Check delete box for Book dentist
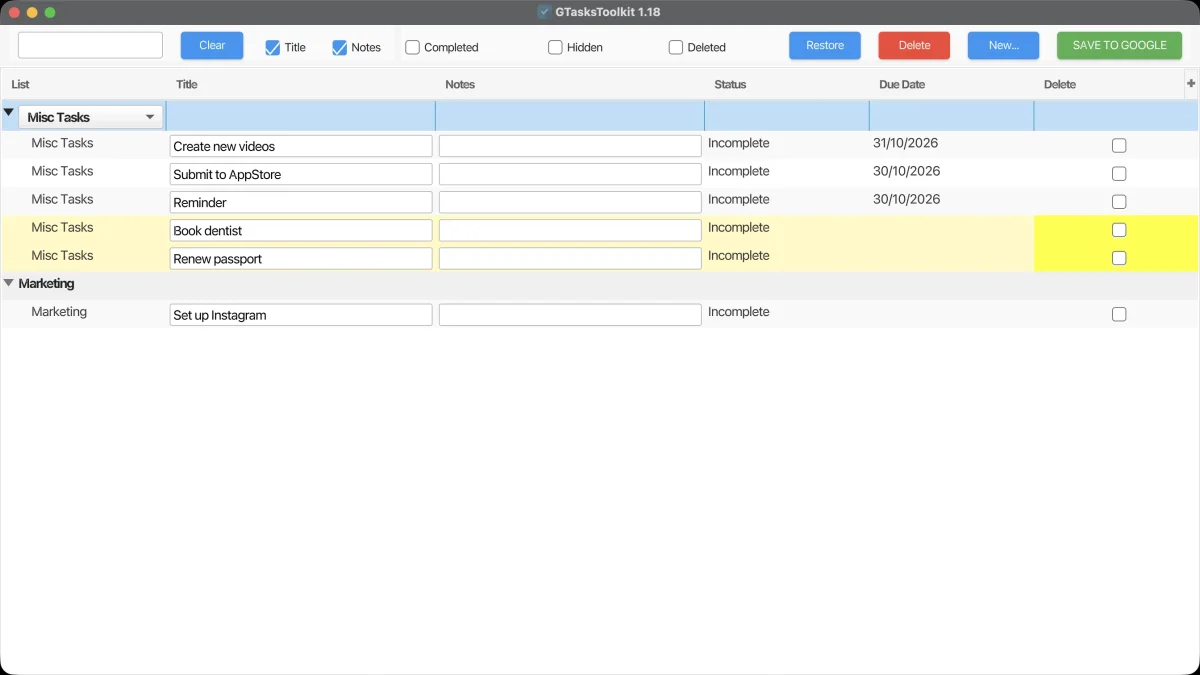 [1119, 230]
